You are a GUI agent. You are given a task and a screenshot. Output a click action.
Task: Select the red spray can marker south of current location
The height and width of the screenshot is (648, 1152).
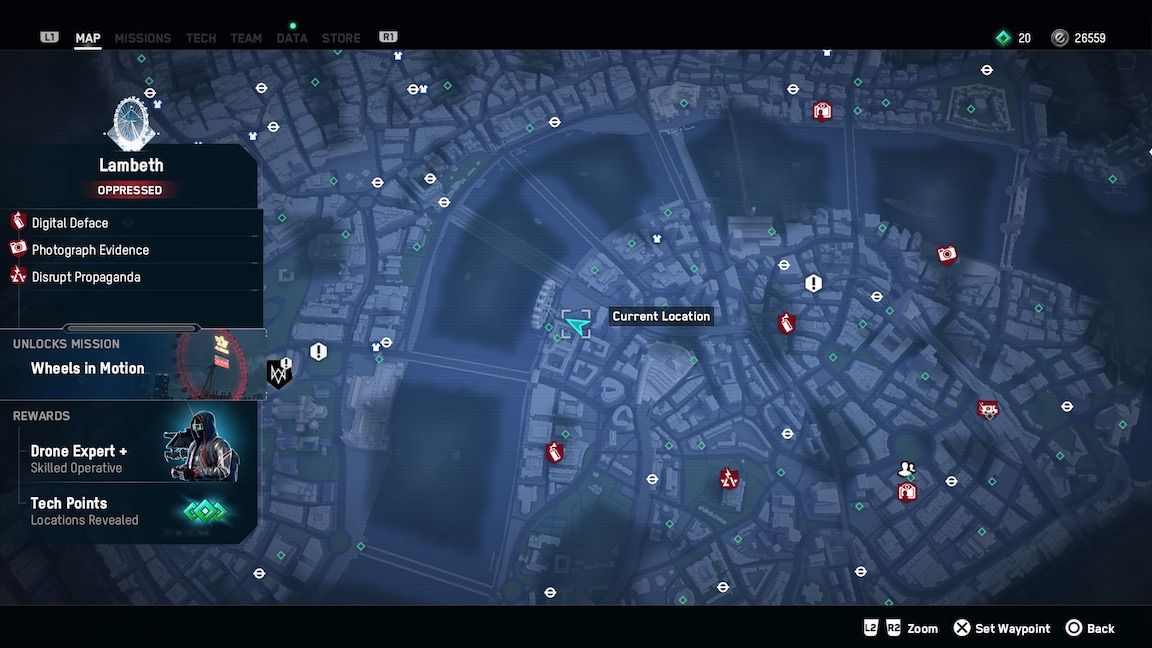click(555, 453)
